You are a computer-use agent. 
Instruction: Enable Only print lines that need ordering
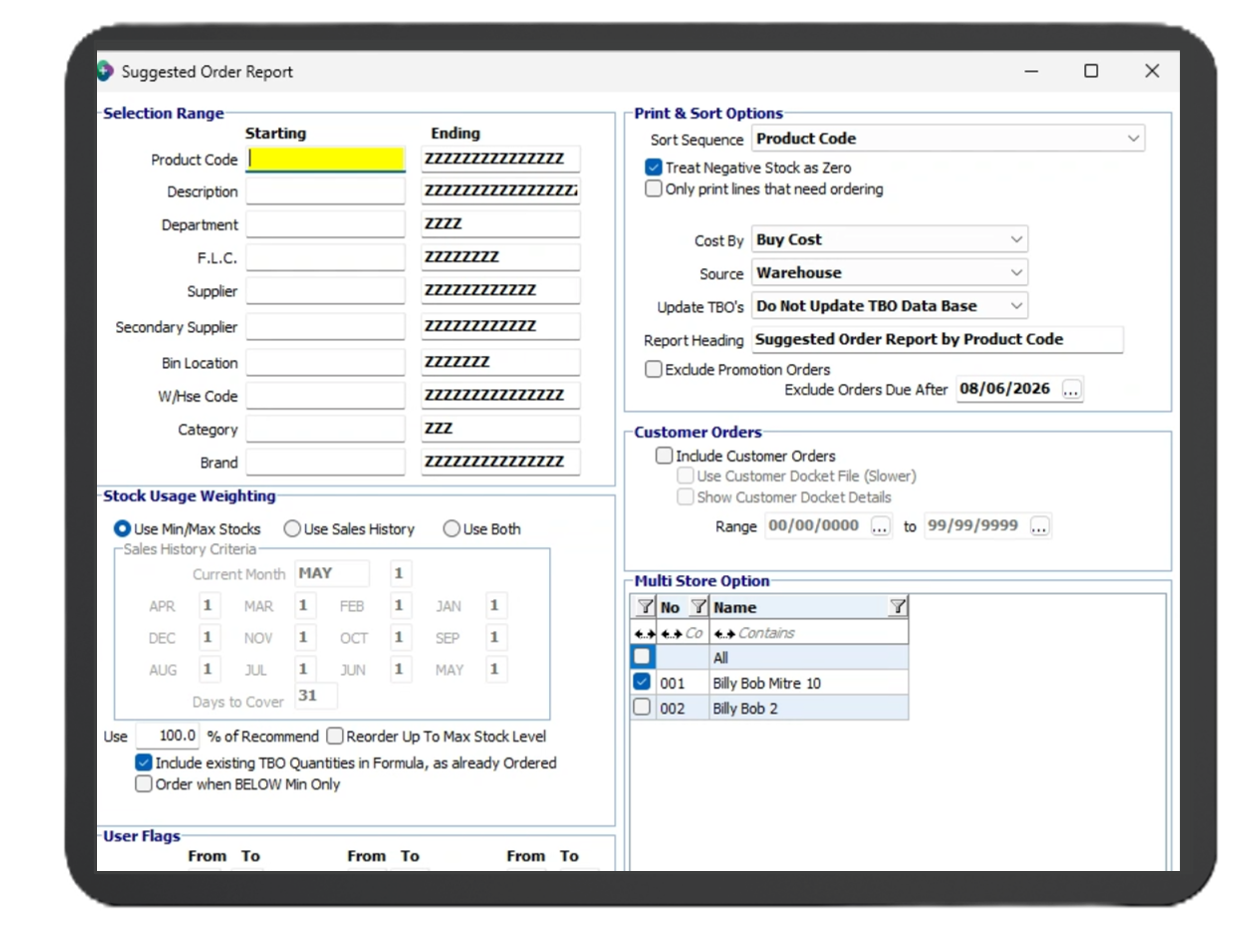[x=653, y=188]
